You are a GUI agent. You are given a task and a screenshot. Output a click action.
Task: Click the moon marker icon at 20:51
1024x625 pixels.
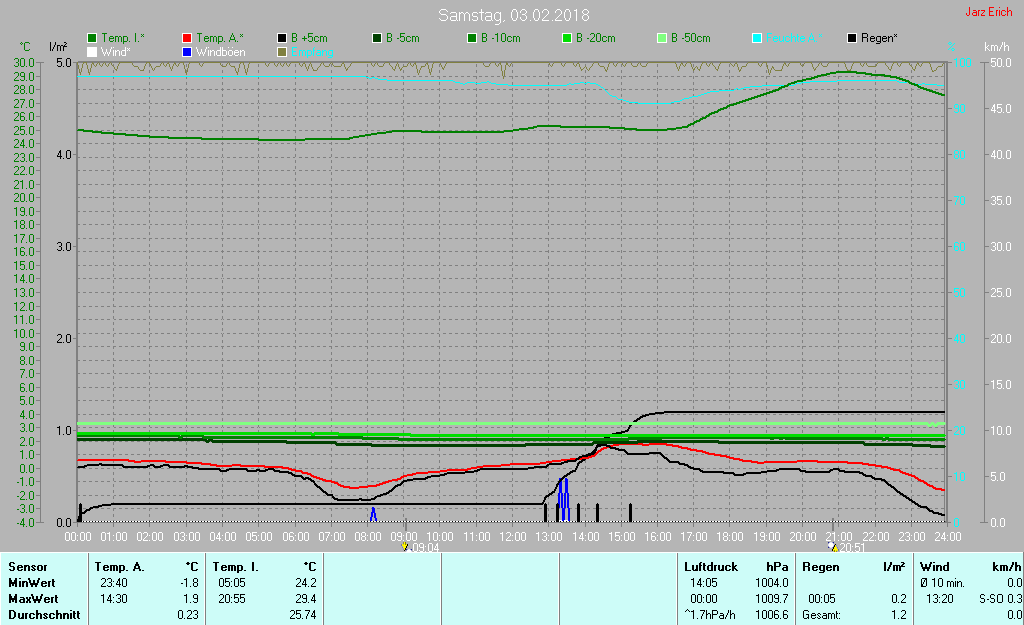point(833,547)
